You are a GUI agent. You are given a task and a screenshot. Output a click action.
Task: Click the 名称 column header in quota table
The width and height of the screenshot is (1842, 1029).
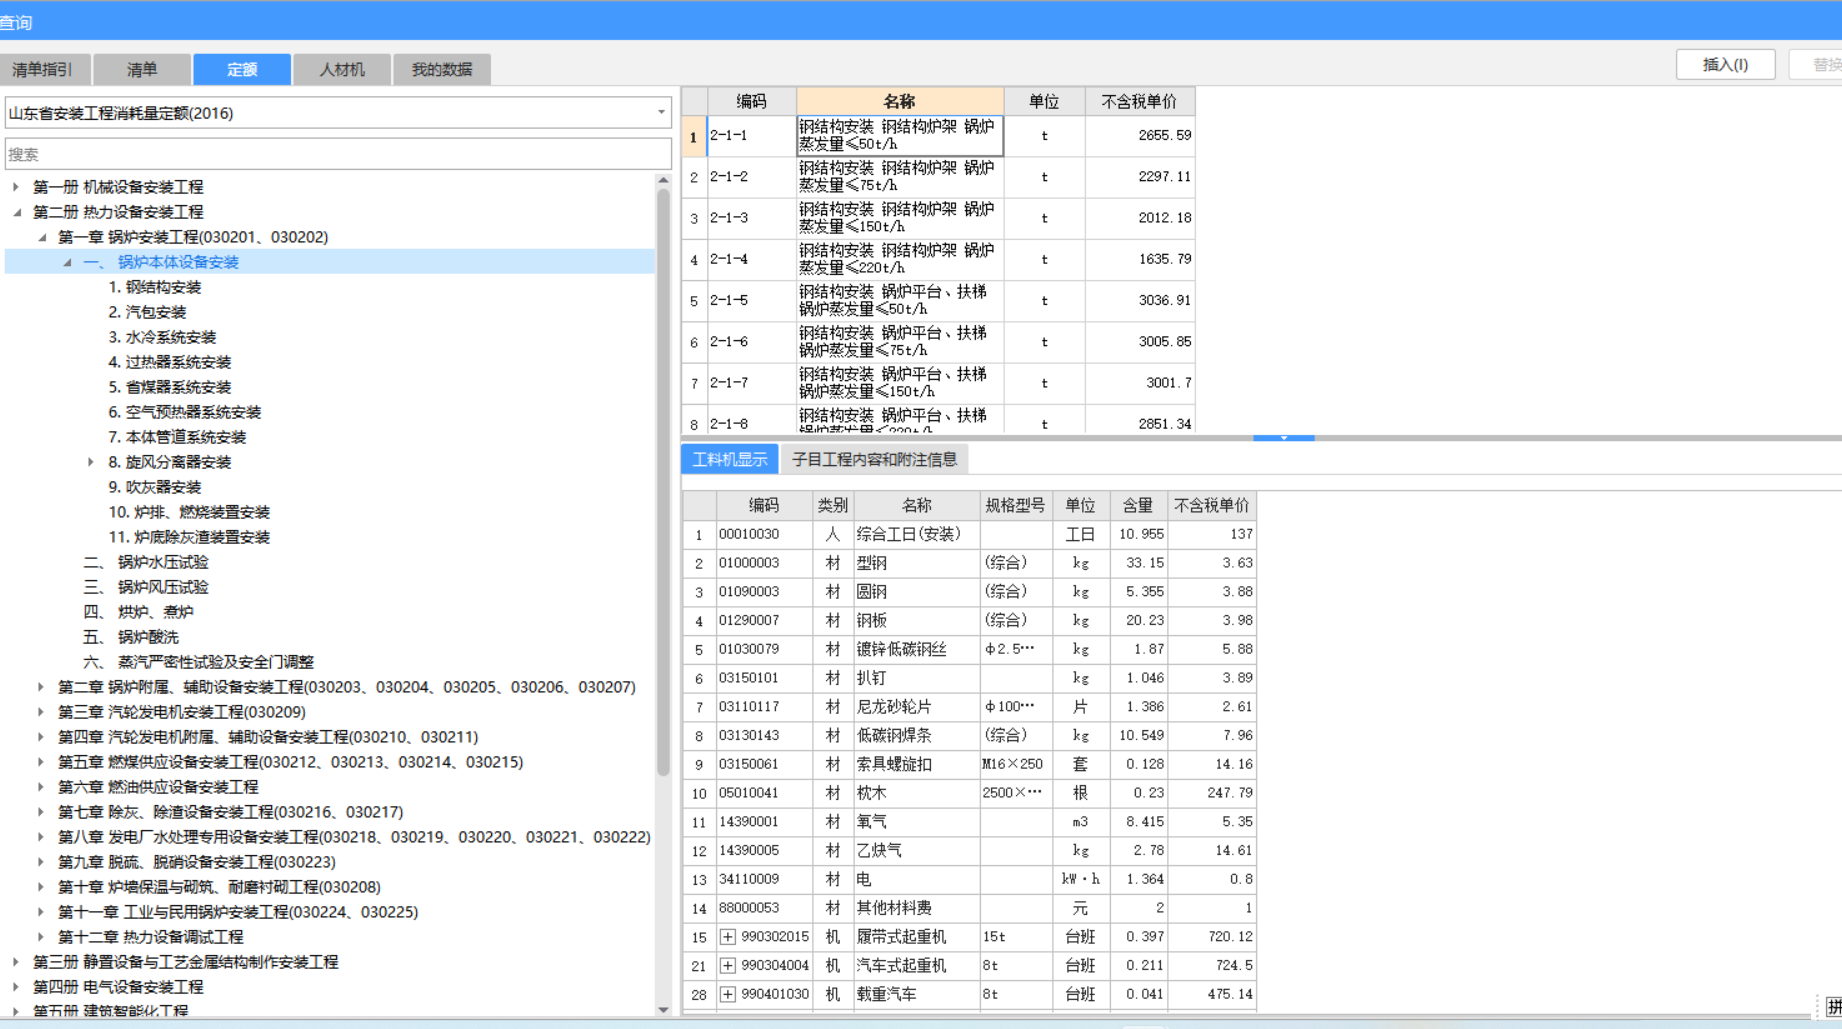click(900, 101)
